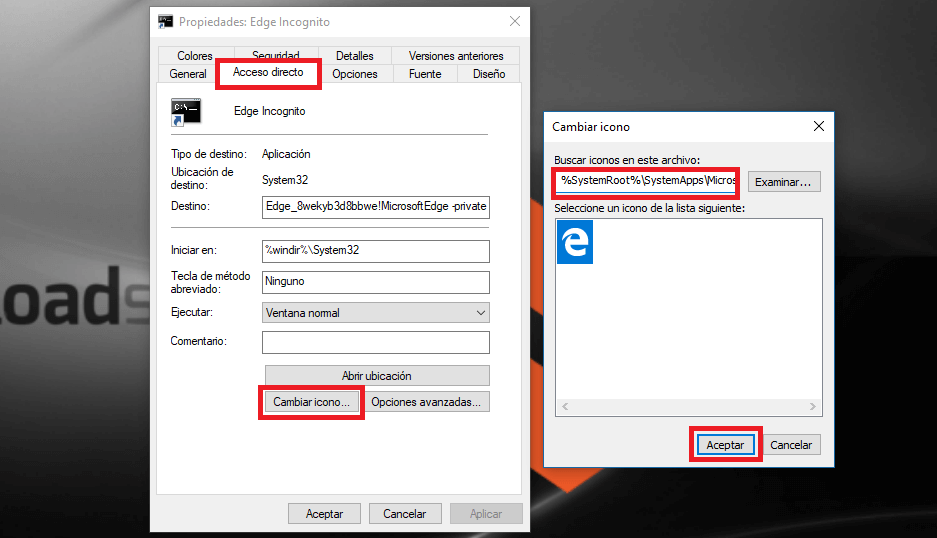The image size is (937, 538).
Task: Select the Microsoft Edge icon in the list
Action: click(575, 242)
